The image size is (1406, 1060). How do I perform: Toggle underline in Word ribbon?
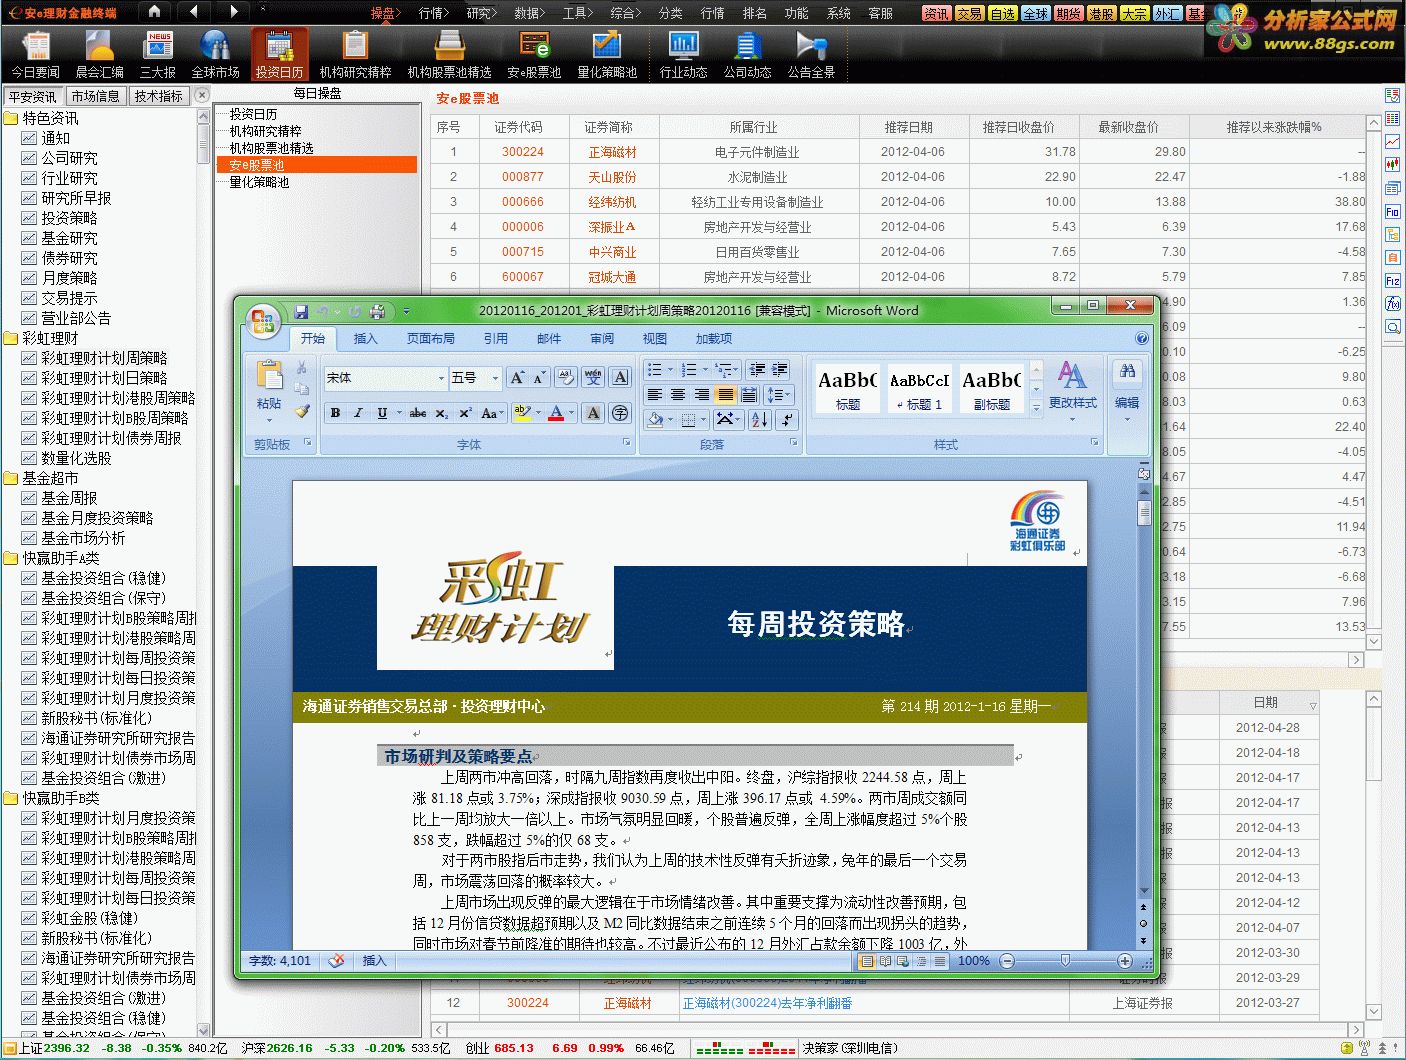click(382, 413)
